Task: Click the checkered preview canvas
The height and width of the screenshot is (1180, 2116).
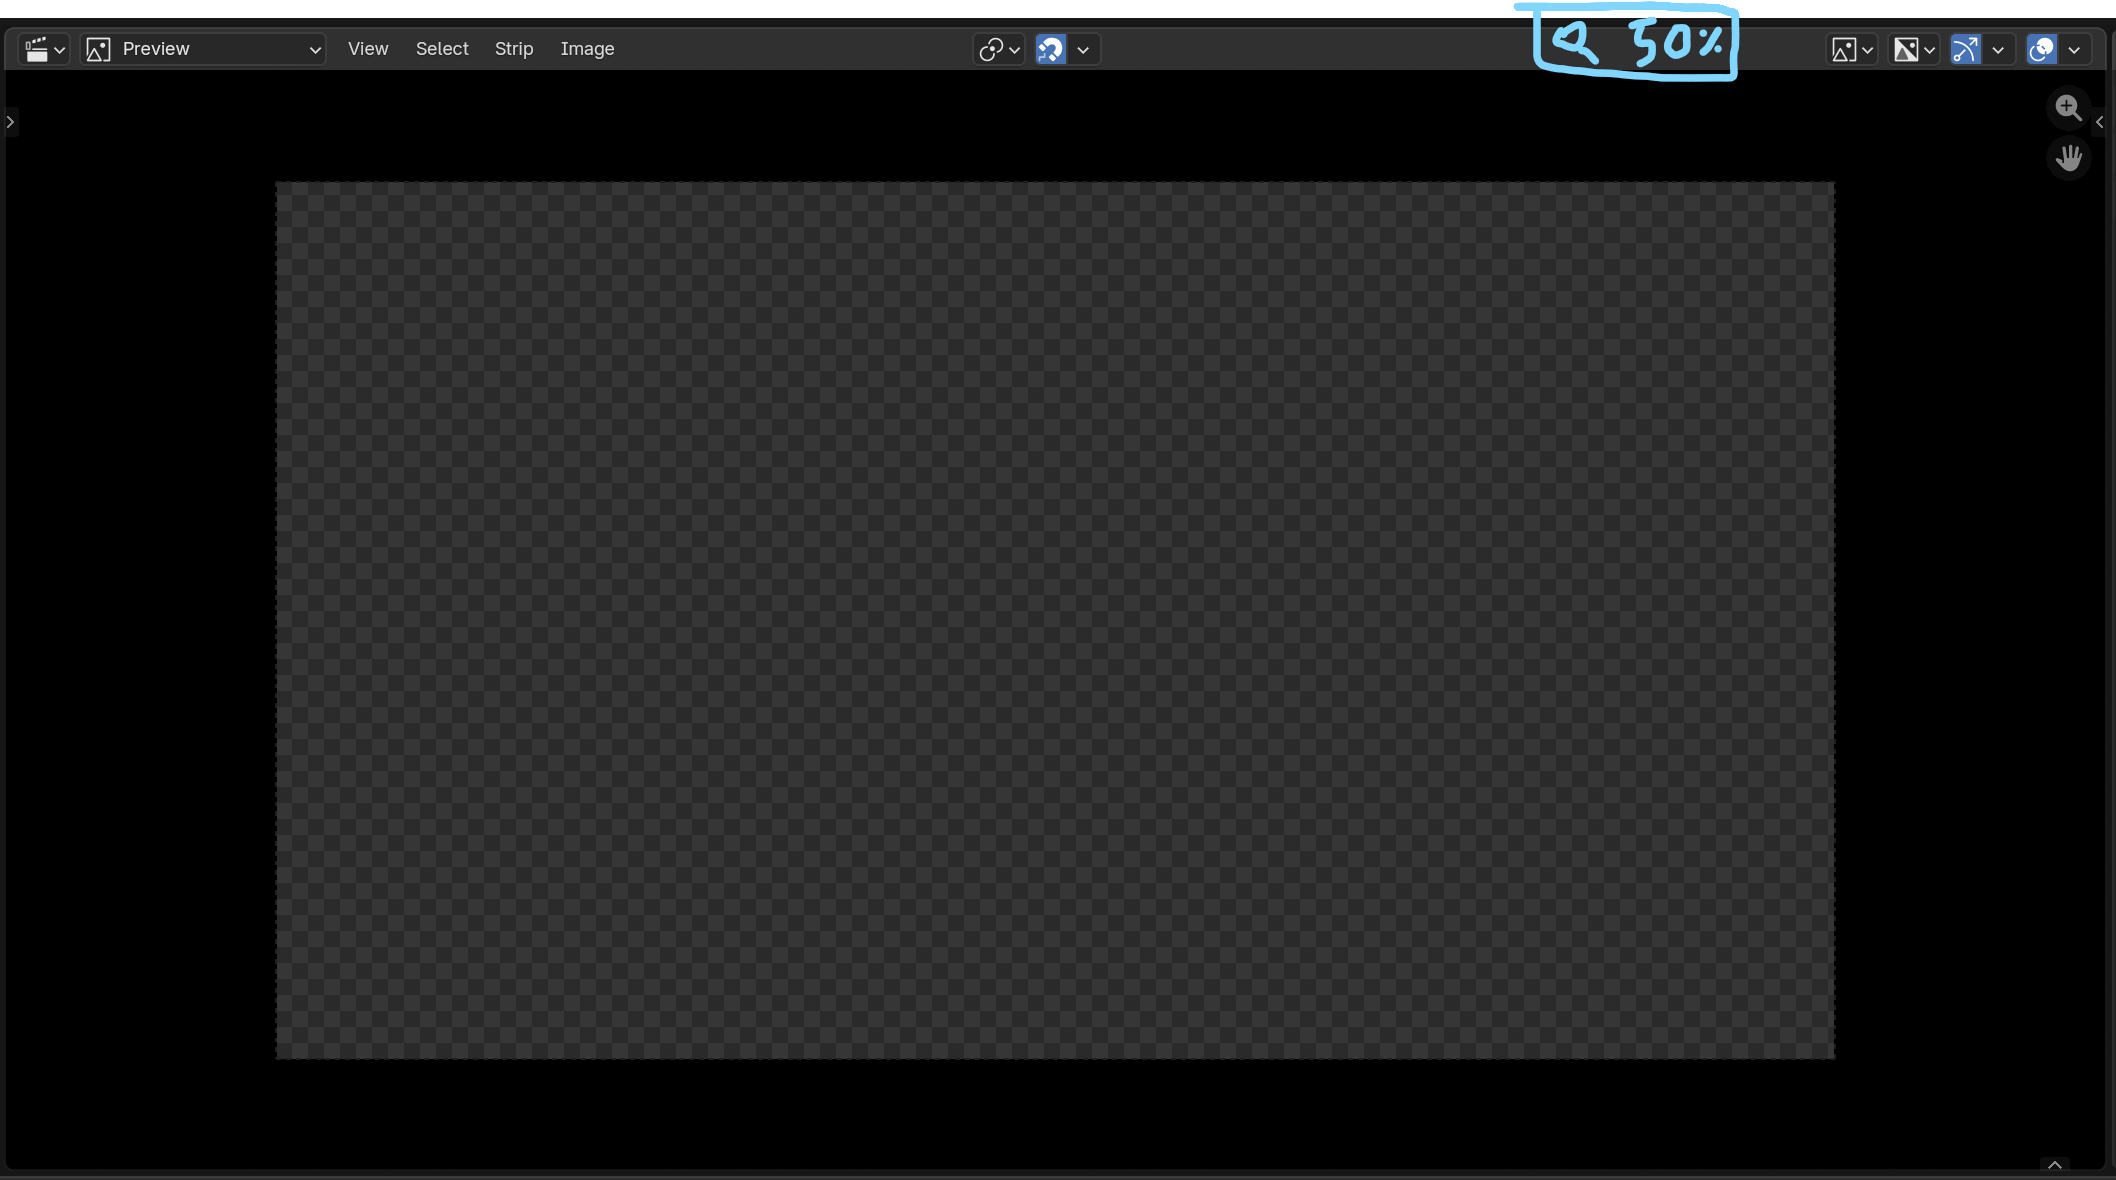Action: tap(1055, 620)
